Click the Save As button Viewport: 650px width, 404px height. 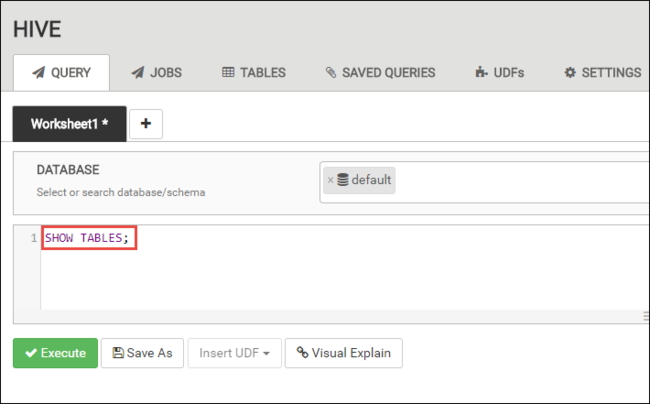coord(142,353)
